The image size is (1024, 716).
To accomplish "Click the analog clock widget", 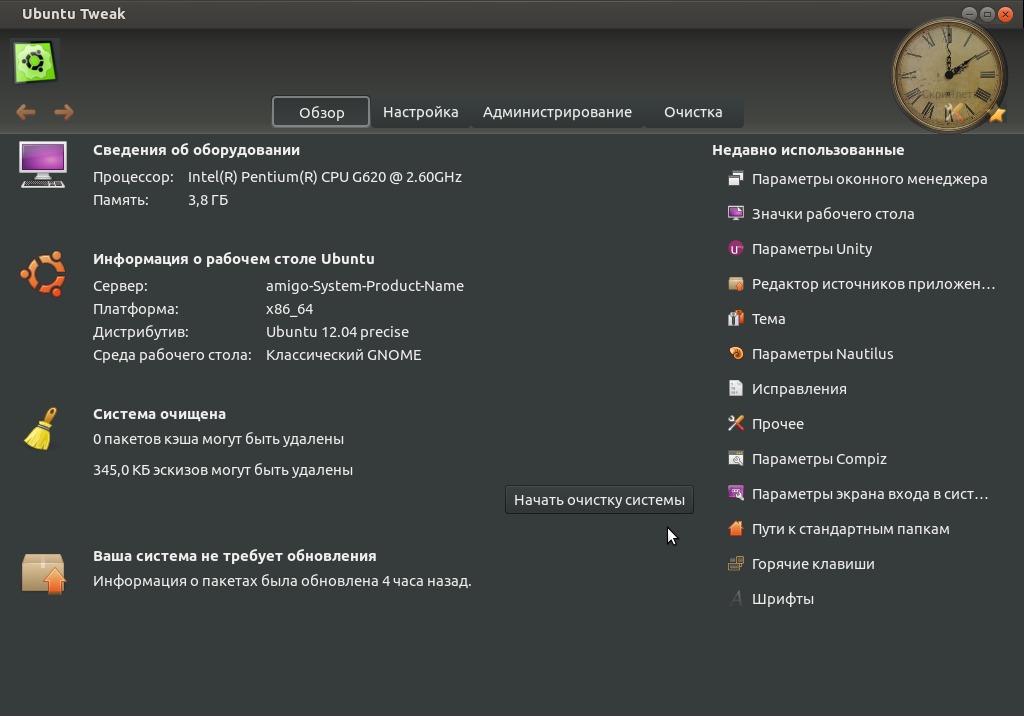I will [x=948, y=74].
